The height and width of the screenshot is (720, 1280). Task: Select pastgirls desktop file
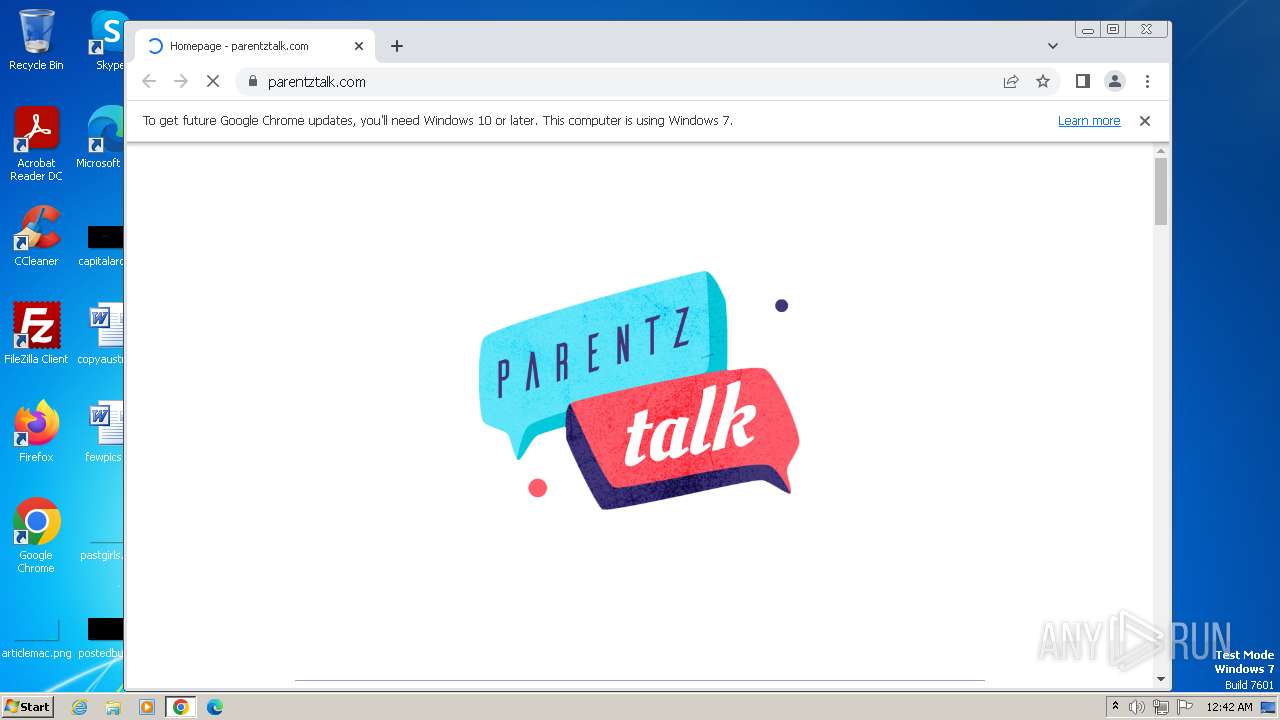(x=102, y=547)
